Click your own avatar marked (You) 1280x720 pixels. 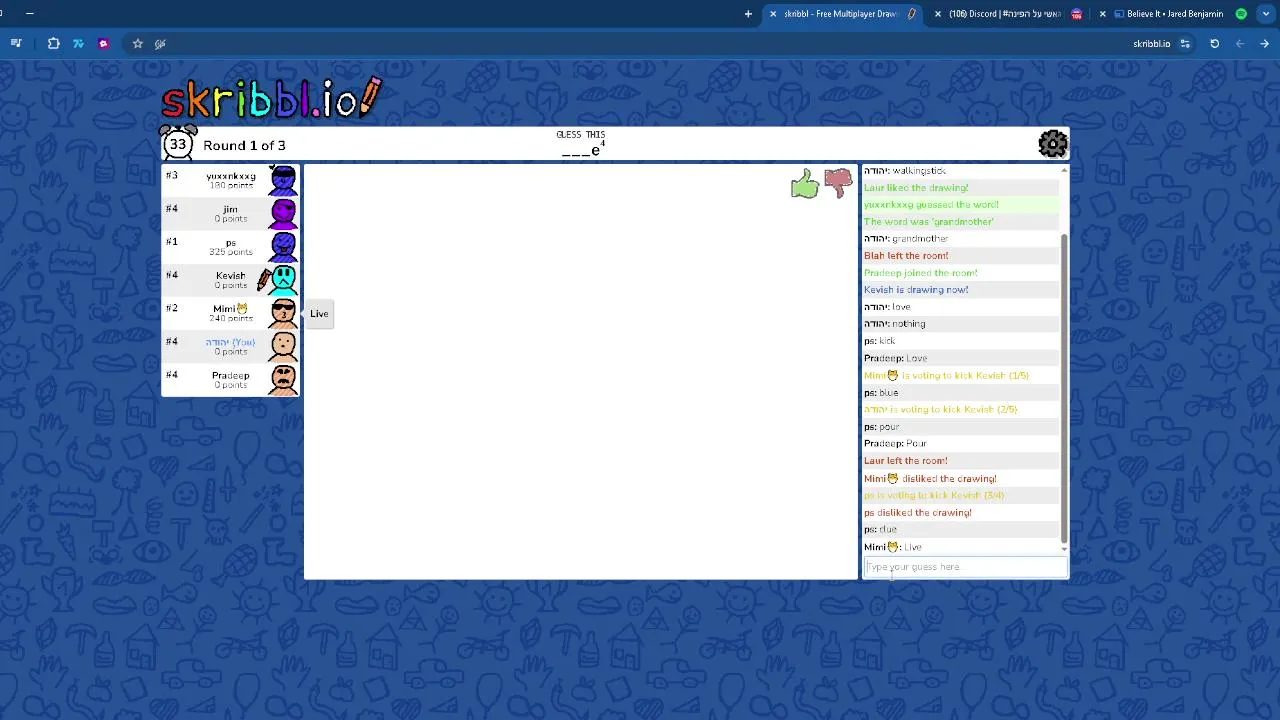[283, 346]
